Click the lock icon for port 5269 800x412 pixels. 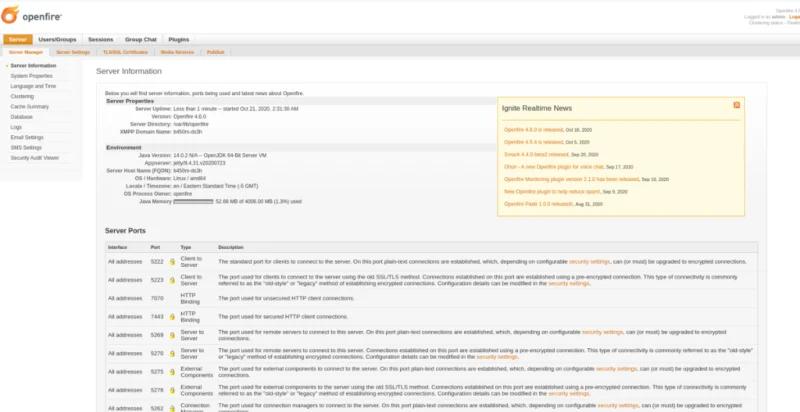click(x=172, y=335)
